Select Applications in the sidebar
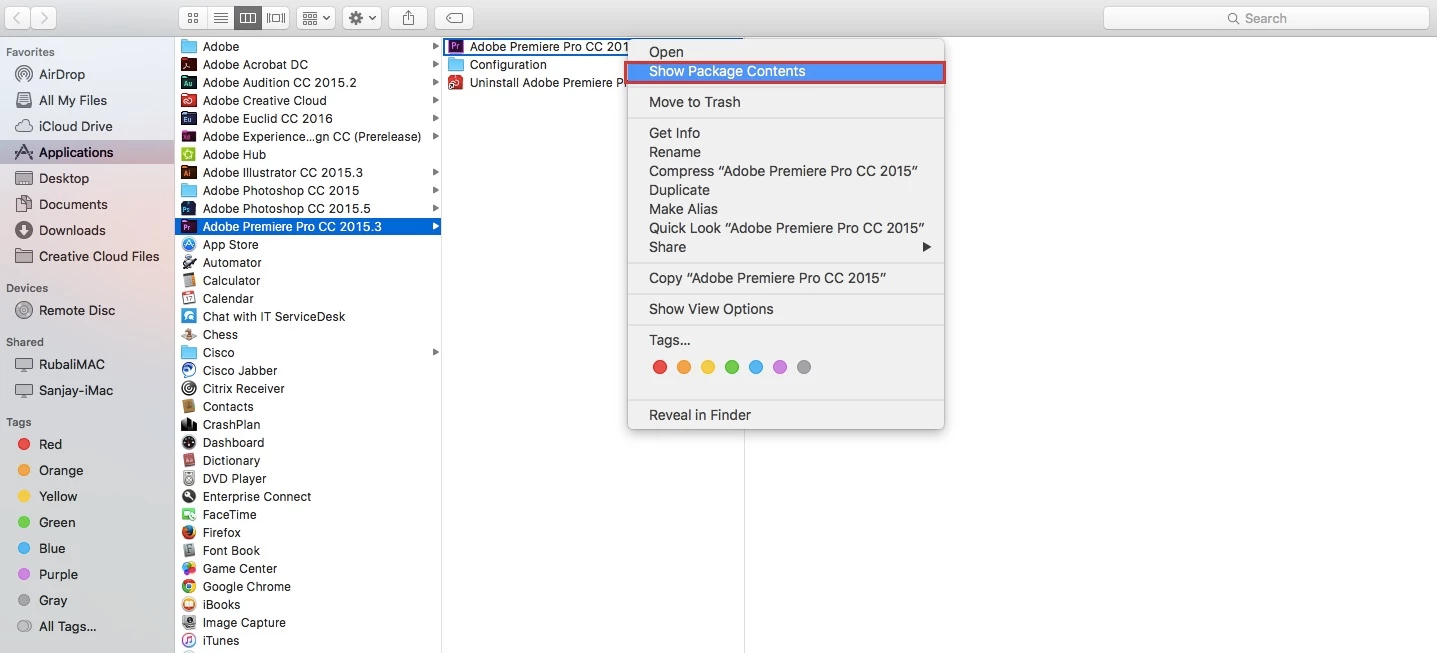The width and height of the screenshot is (1437, 653). coord(76,152)
